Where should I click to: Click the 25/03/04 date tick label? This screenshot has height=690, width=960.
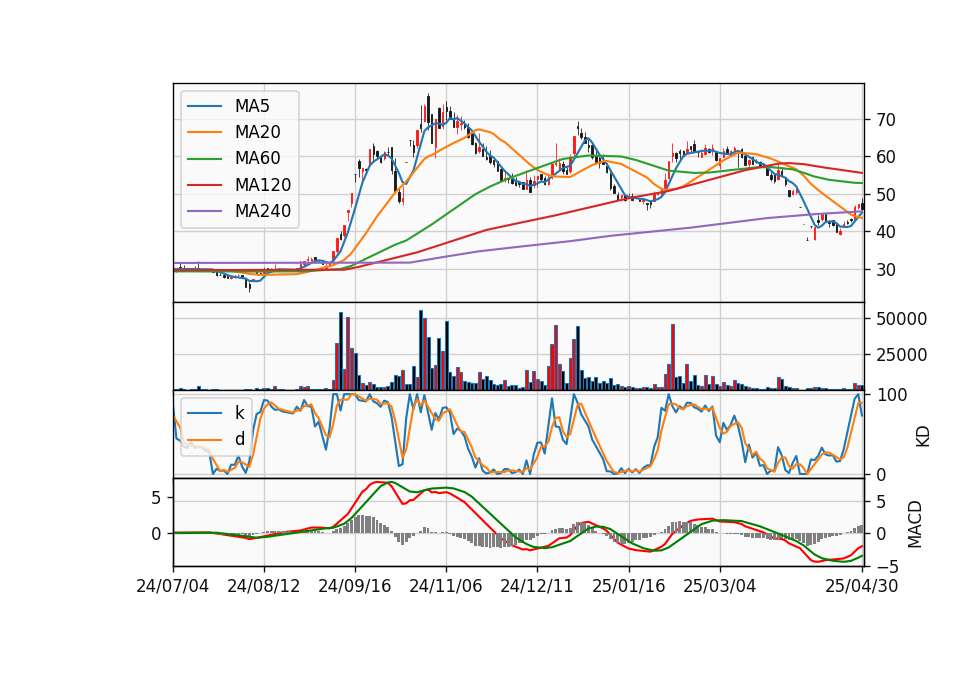(719, 587)
